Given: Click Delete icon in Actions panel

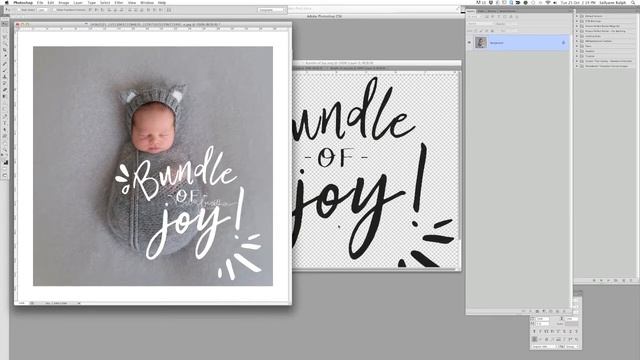Looking at the screenshot, I should pos(631,280).
